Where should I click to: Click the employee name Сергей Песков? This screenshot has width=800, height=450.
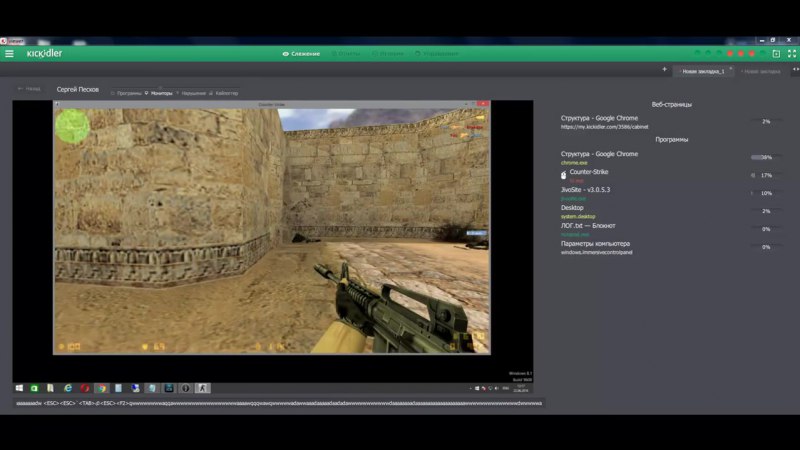[x=78, y=89]
